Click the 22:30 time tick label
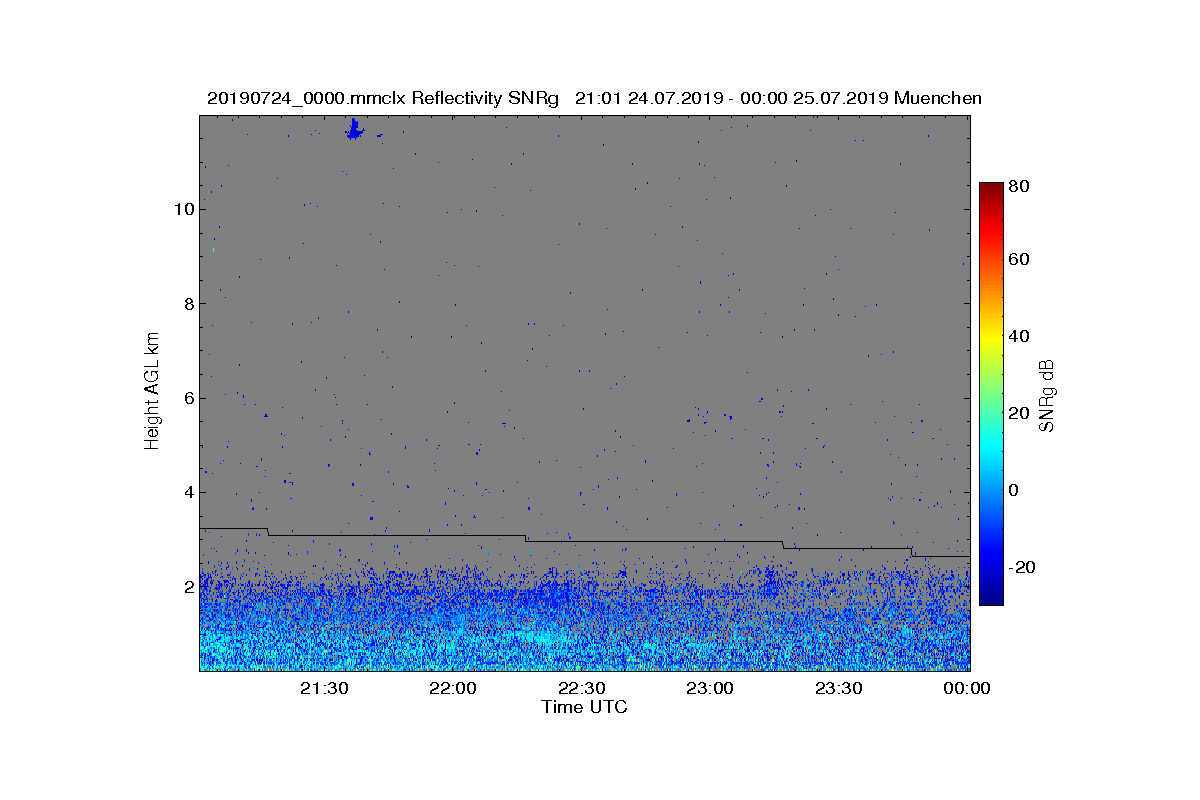 coord(582,688)
